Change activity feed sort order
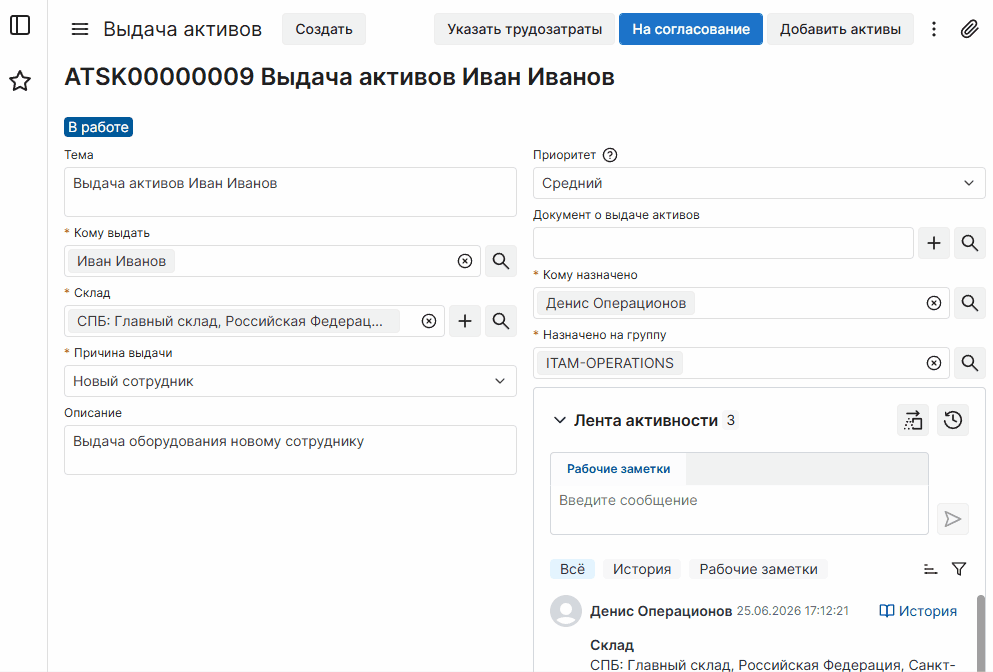Image resolution: width=993 pixels, height=672 pixels. click(930, 569)
